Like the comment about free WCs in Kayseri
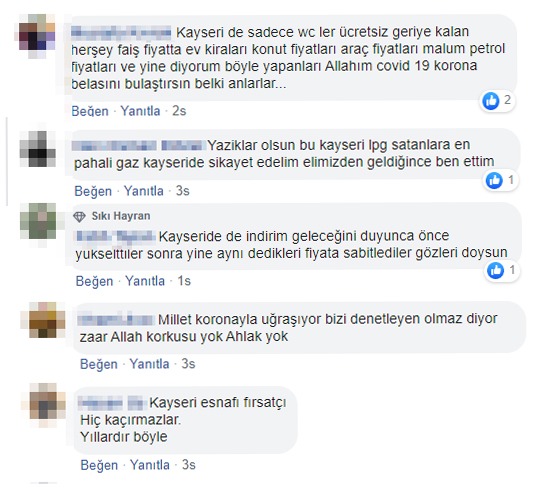The width and height of the screenshot is (536, 488). pyautogui.click(x=90, y=111)
